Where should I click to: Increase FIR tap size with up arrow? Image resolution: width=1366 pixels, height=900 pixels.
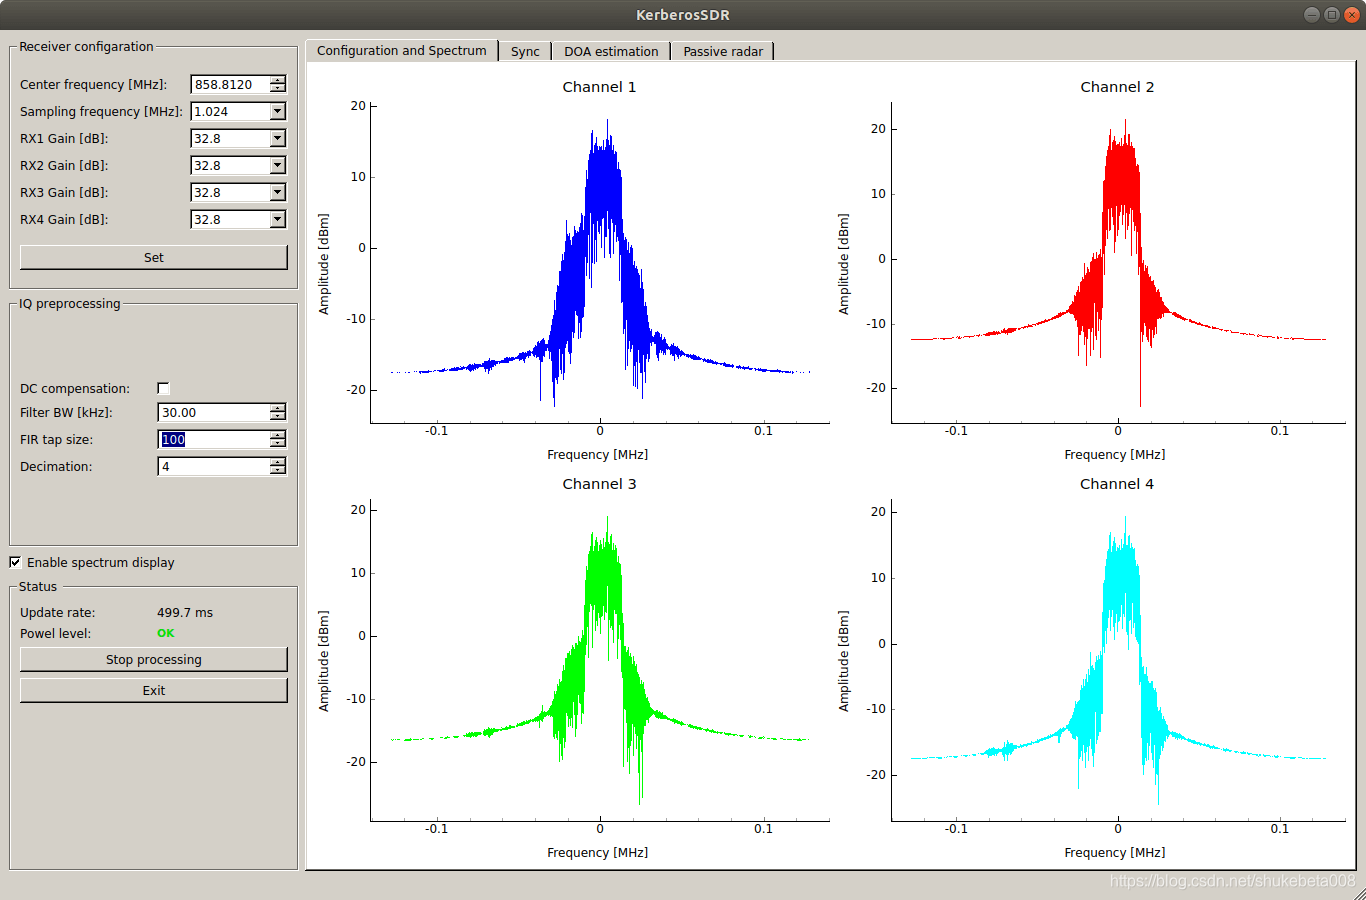278,435
